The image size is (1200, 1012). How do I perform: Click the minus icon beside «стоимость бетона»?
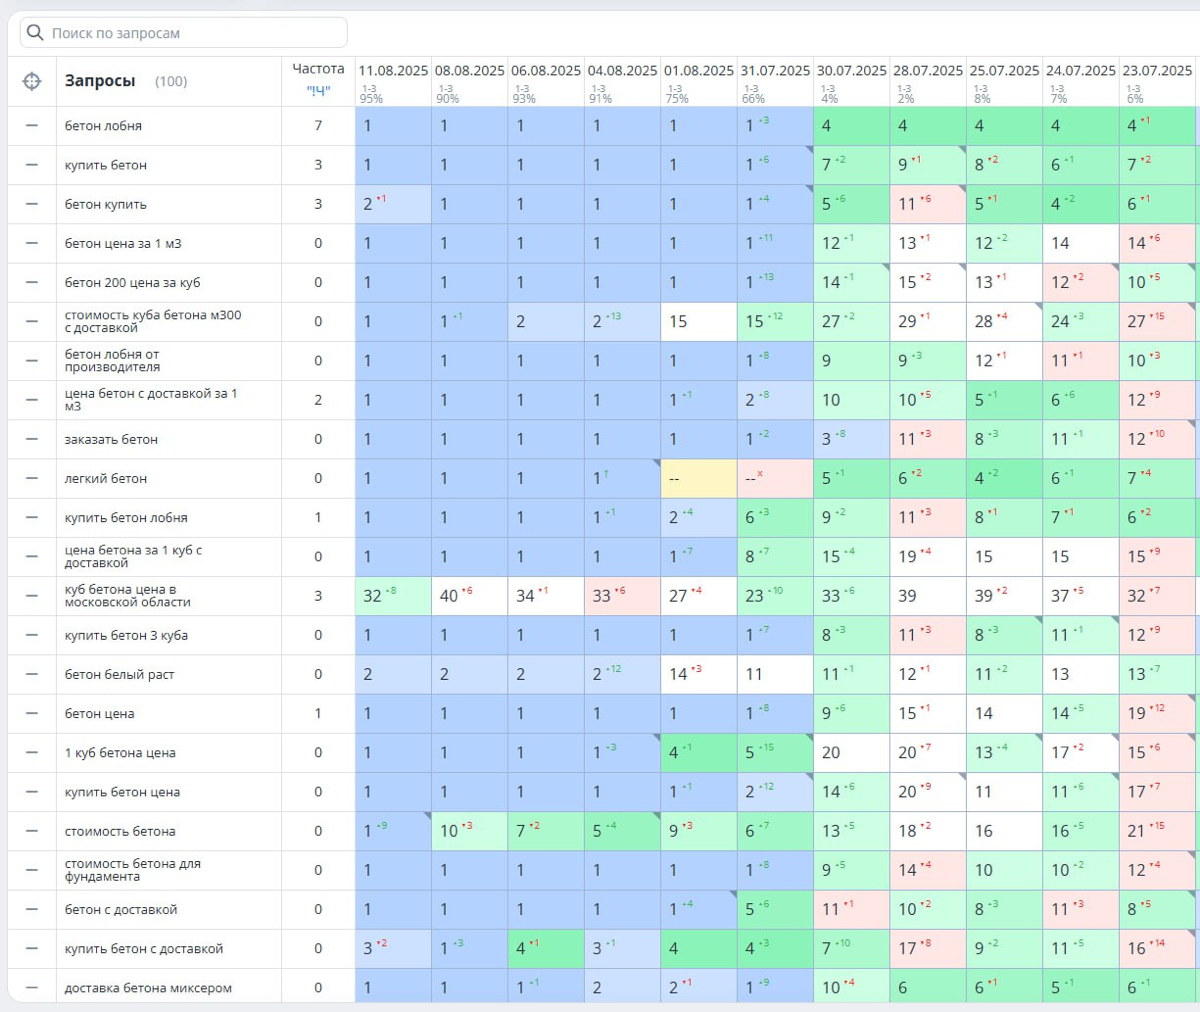coord(32,831)
